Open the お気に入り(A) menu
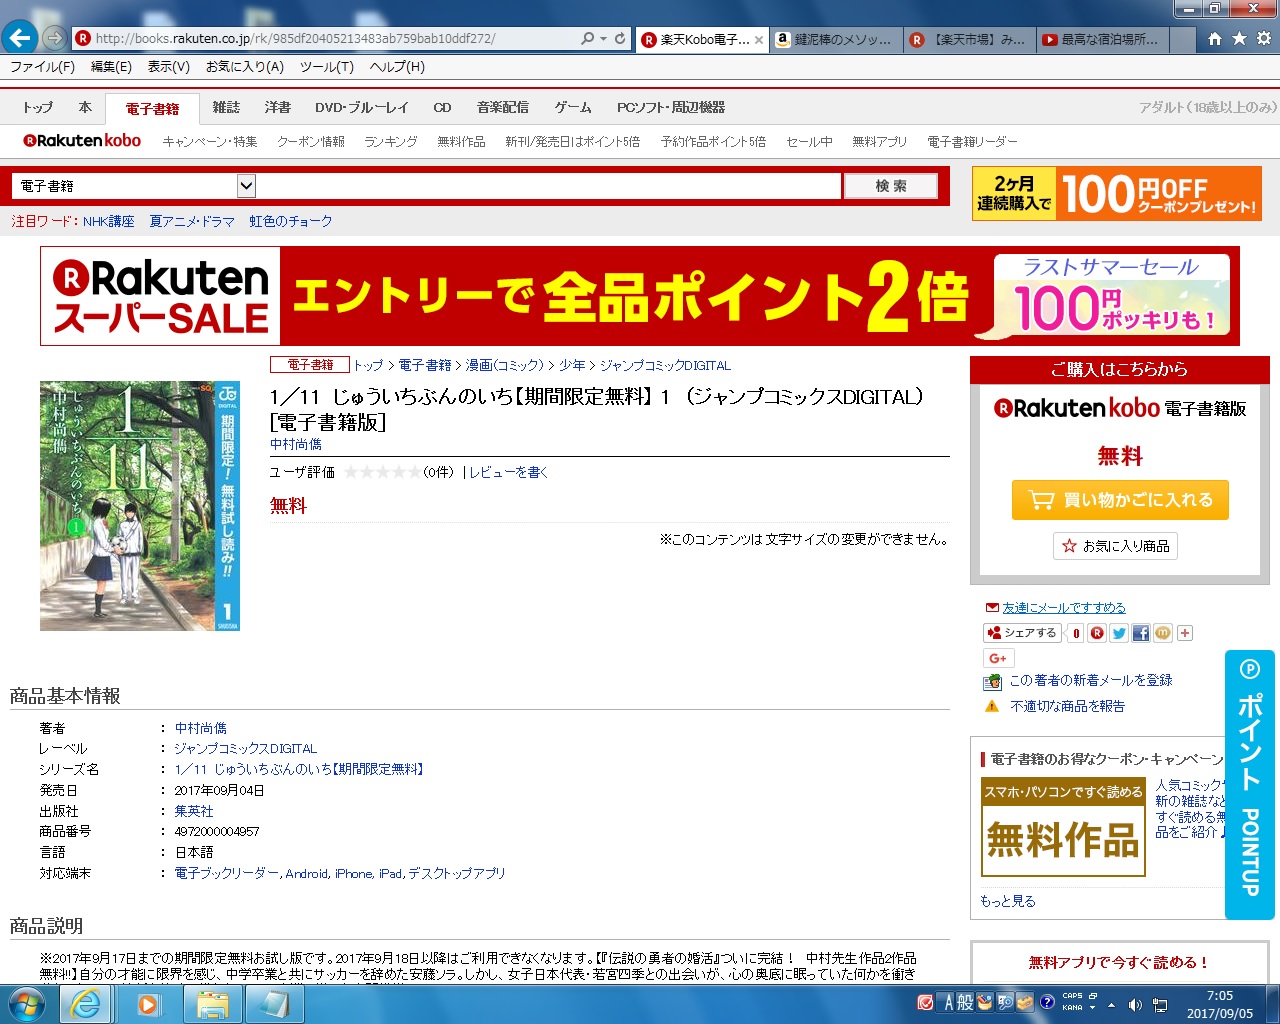Screen dimensions: 1280x1024 pyautogui.click(x=245, y=67)
